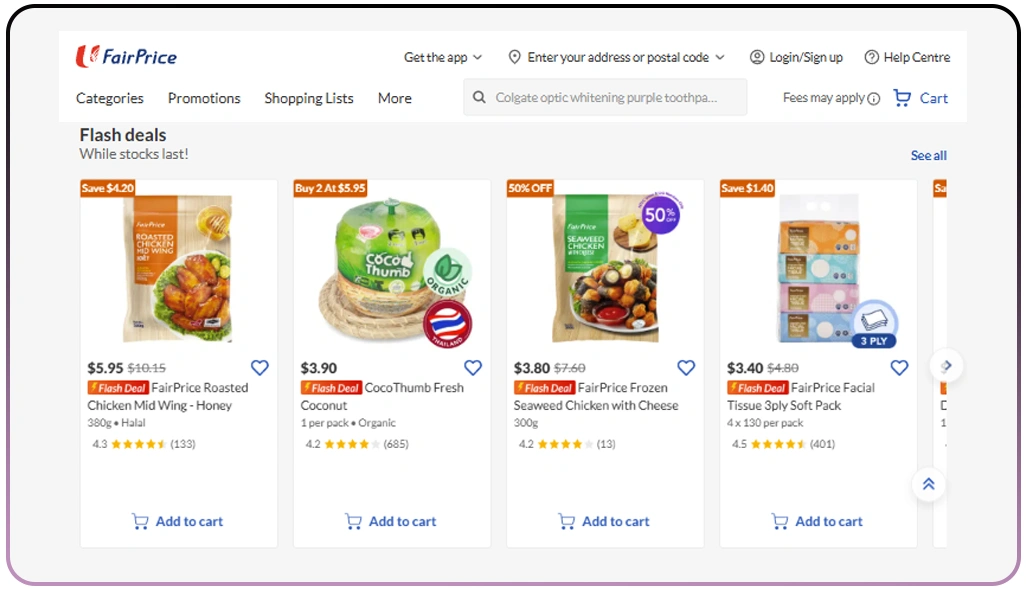Image resolution: width=1026 pixels, height=589 pixels.
Task: Click the search magnifier icon
Action: (480, 98)
